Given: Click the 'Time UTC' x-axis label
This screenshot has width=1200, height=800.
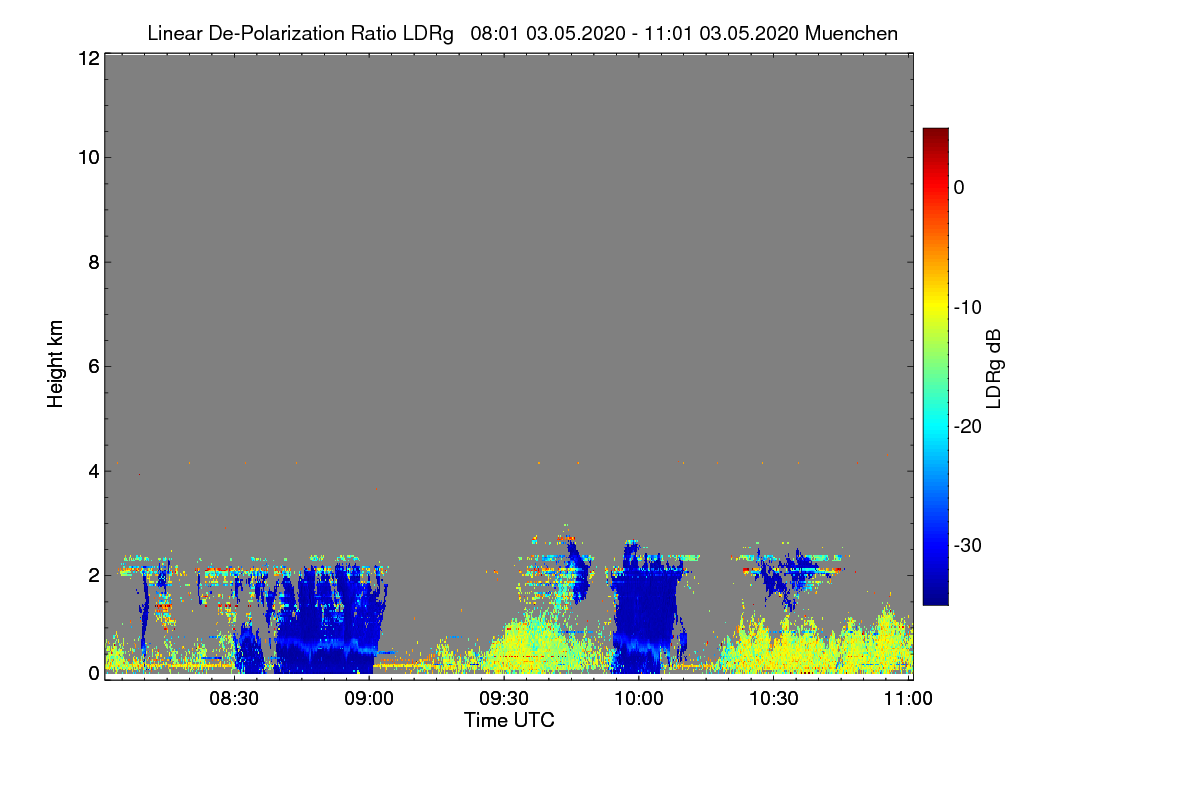Looking at the screenshot, I should [509, 720].
